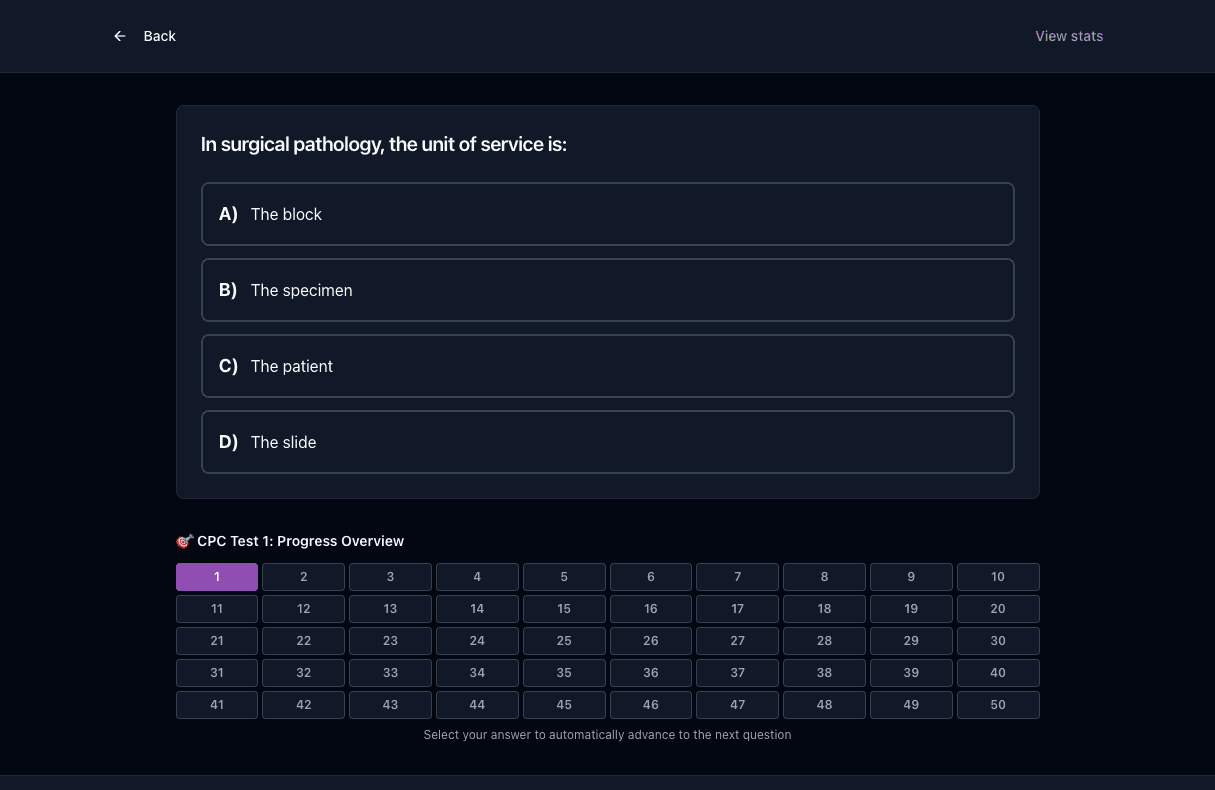Open question 30

(998, 641)
